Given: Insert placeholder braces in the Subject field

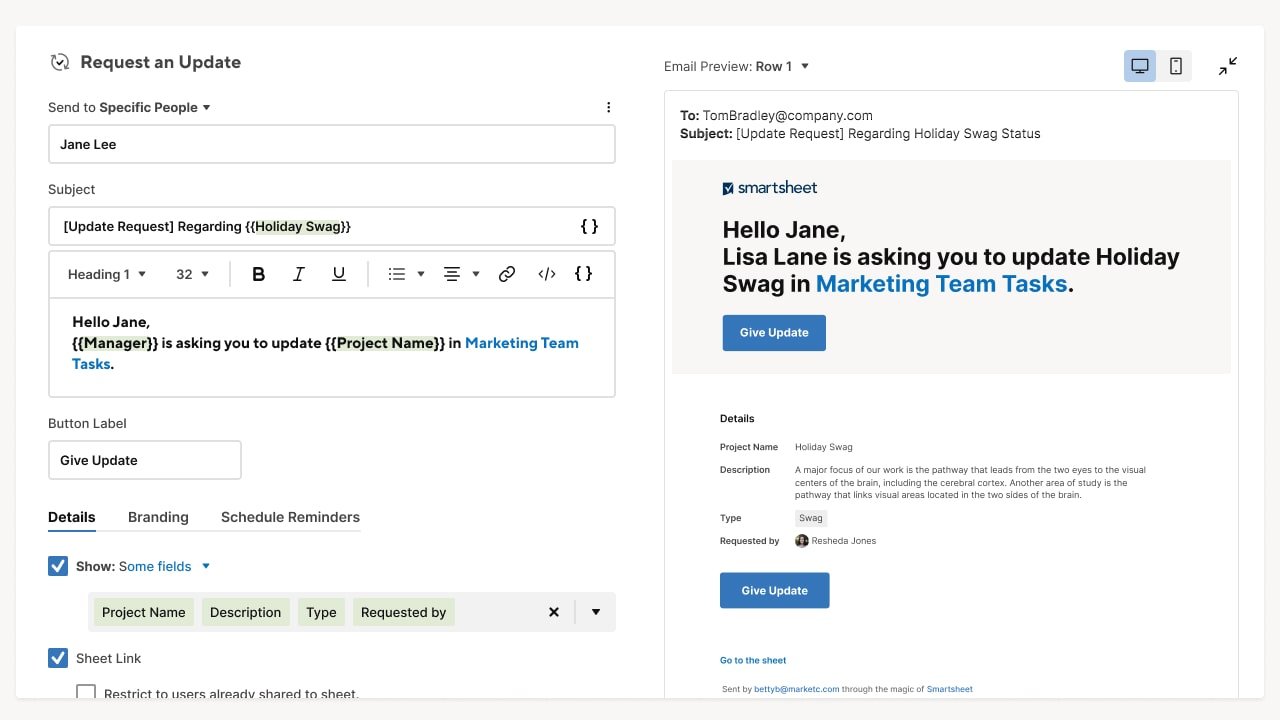Looking at the screenshot, I should point(589,226).
